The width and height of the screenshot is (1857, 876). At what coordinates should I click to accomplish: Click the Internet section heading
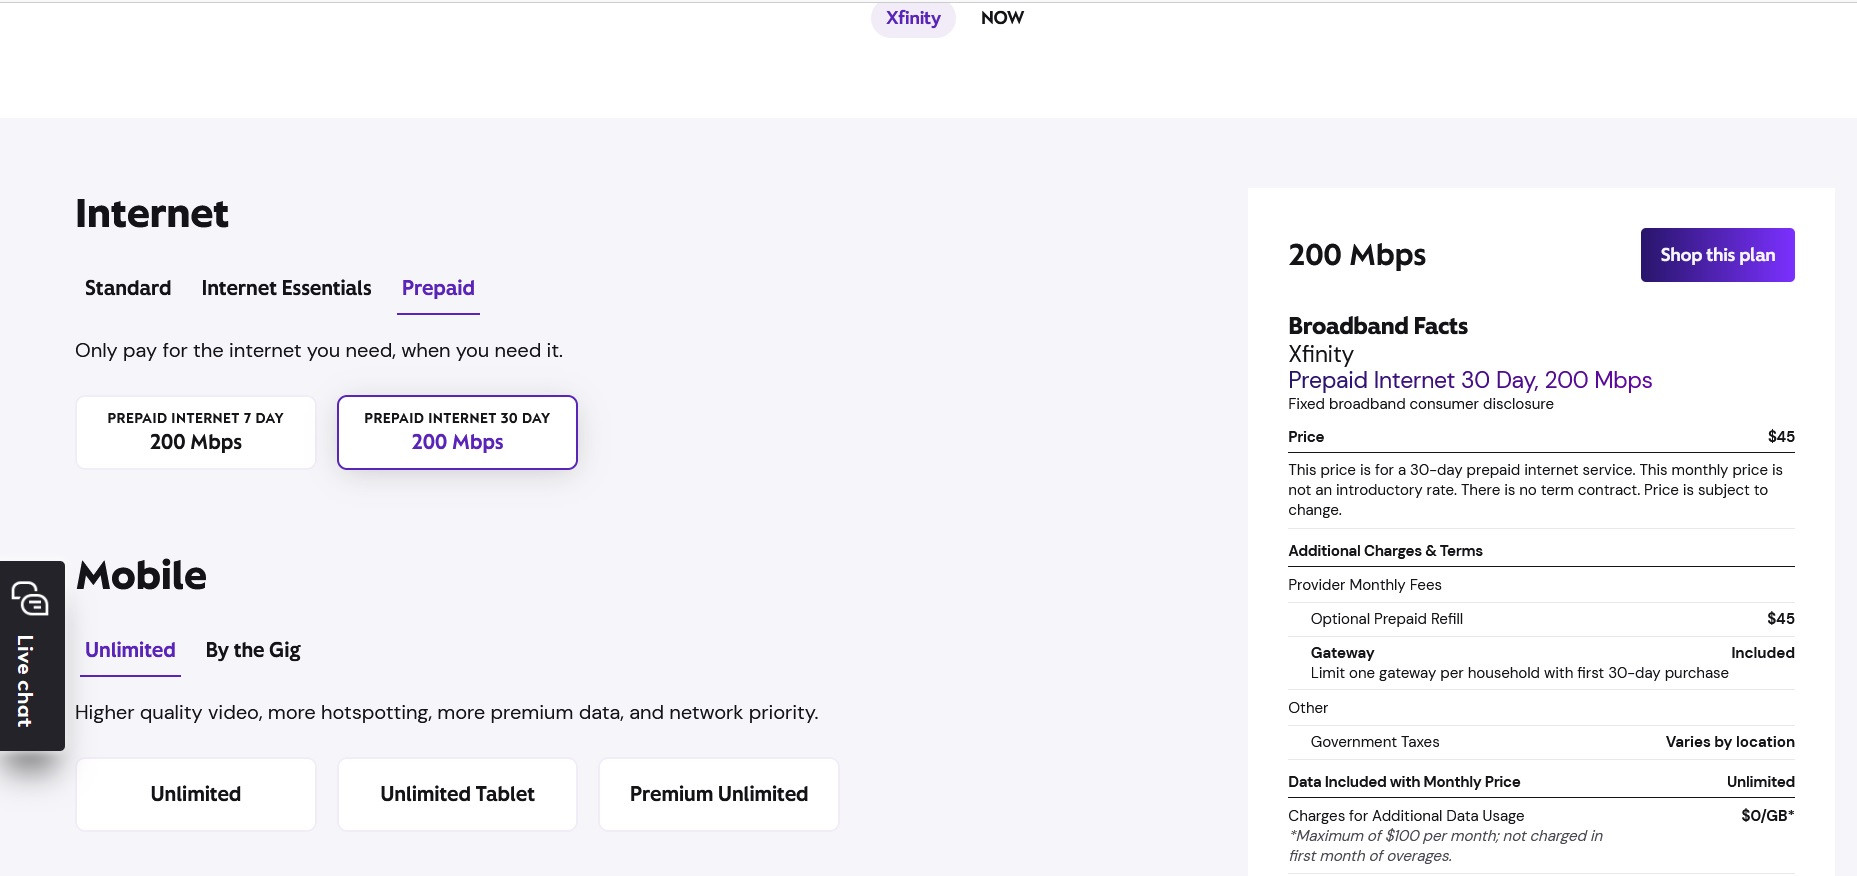tap(152, 214)
